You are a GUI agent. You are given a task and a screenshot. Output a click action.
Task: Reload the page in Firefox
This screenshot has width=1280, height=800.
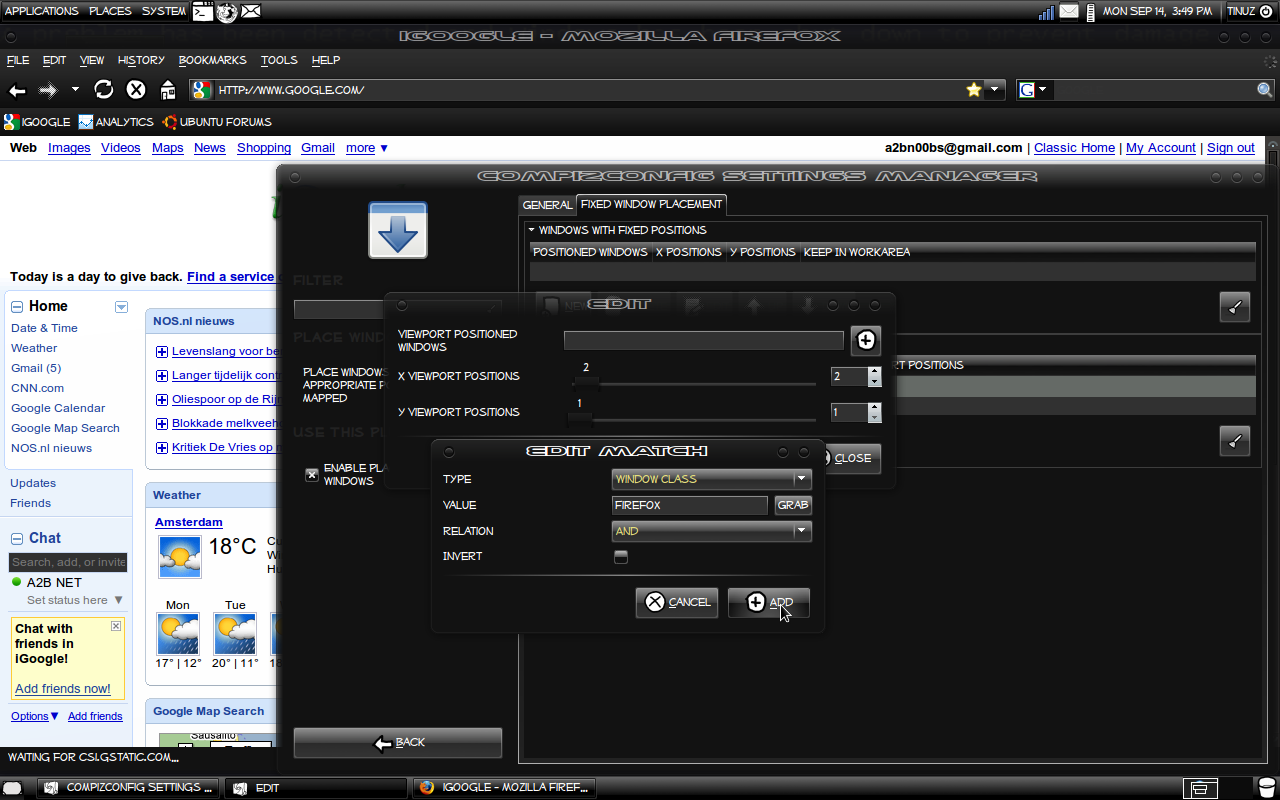click(x=104, y=90)
